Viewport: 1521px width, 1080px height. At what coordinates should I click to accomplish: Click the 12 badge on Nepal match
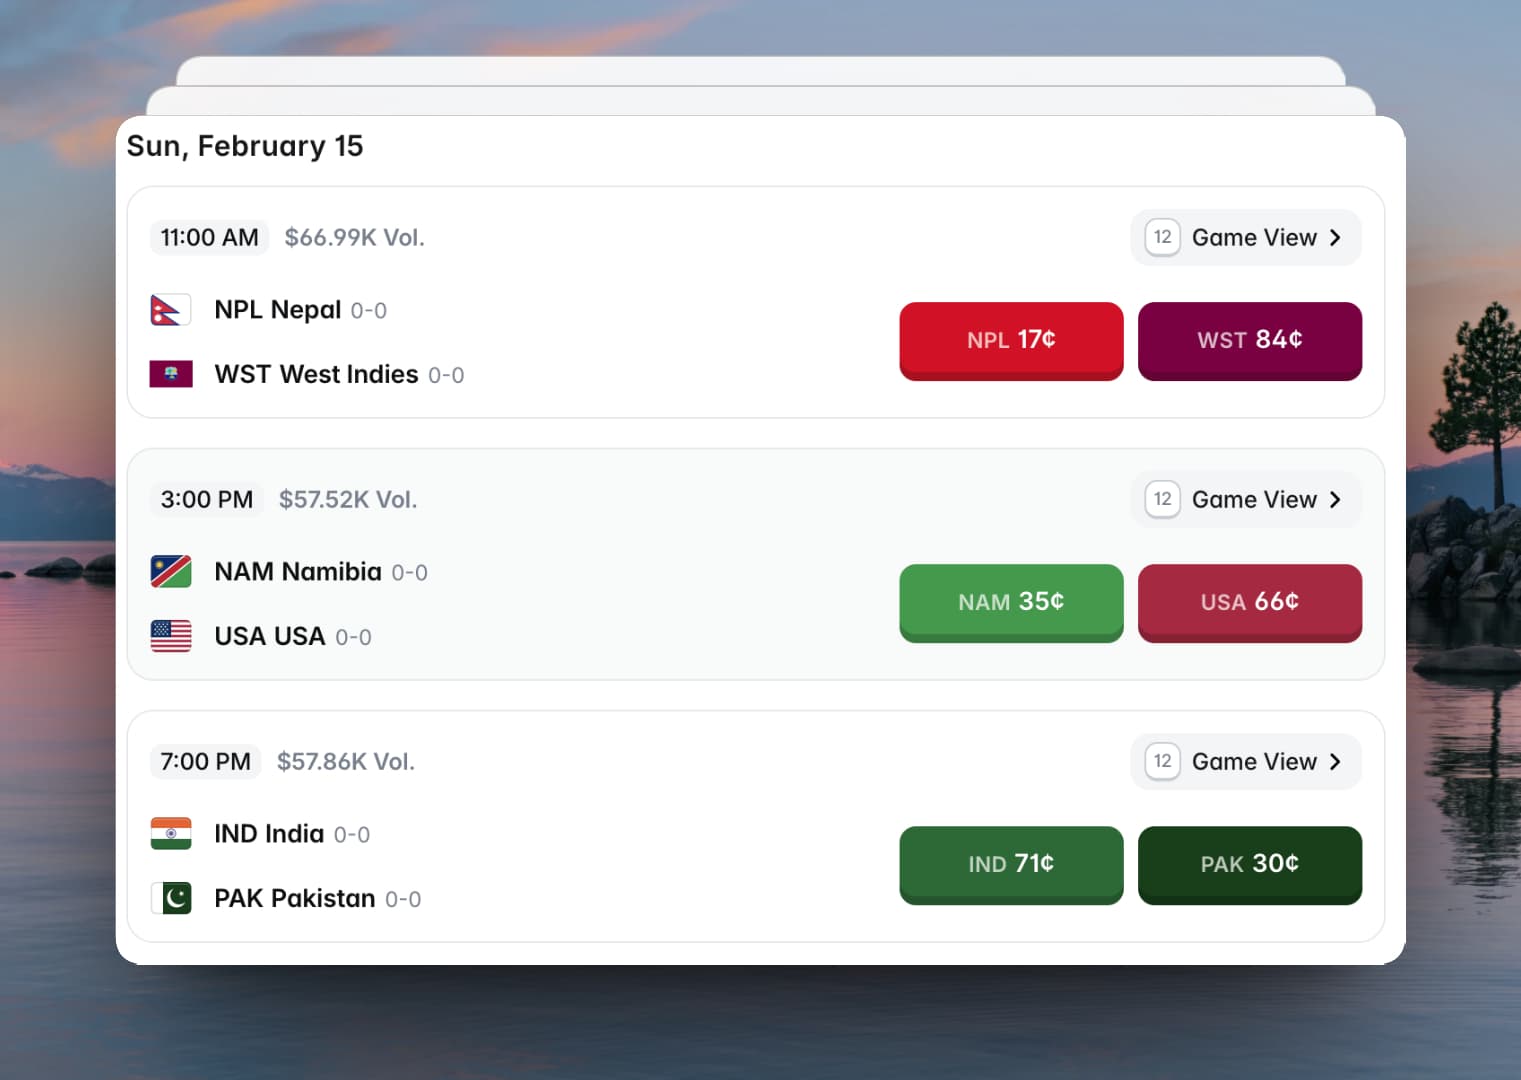click(x=1162, y=238)
